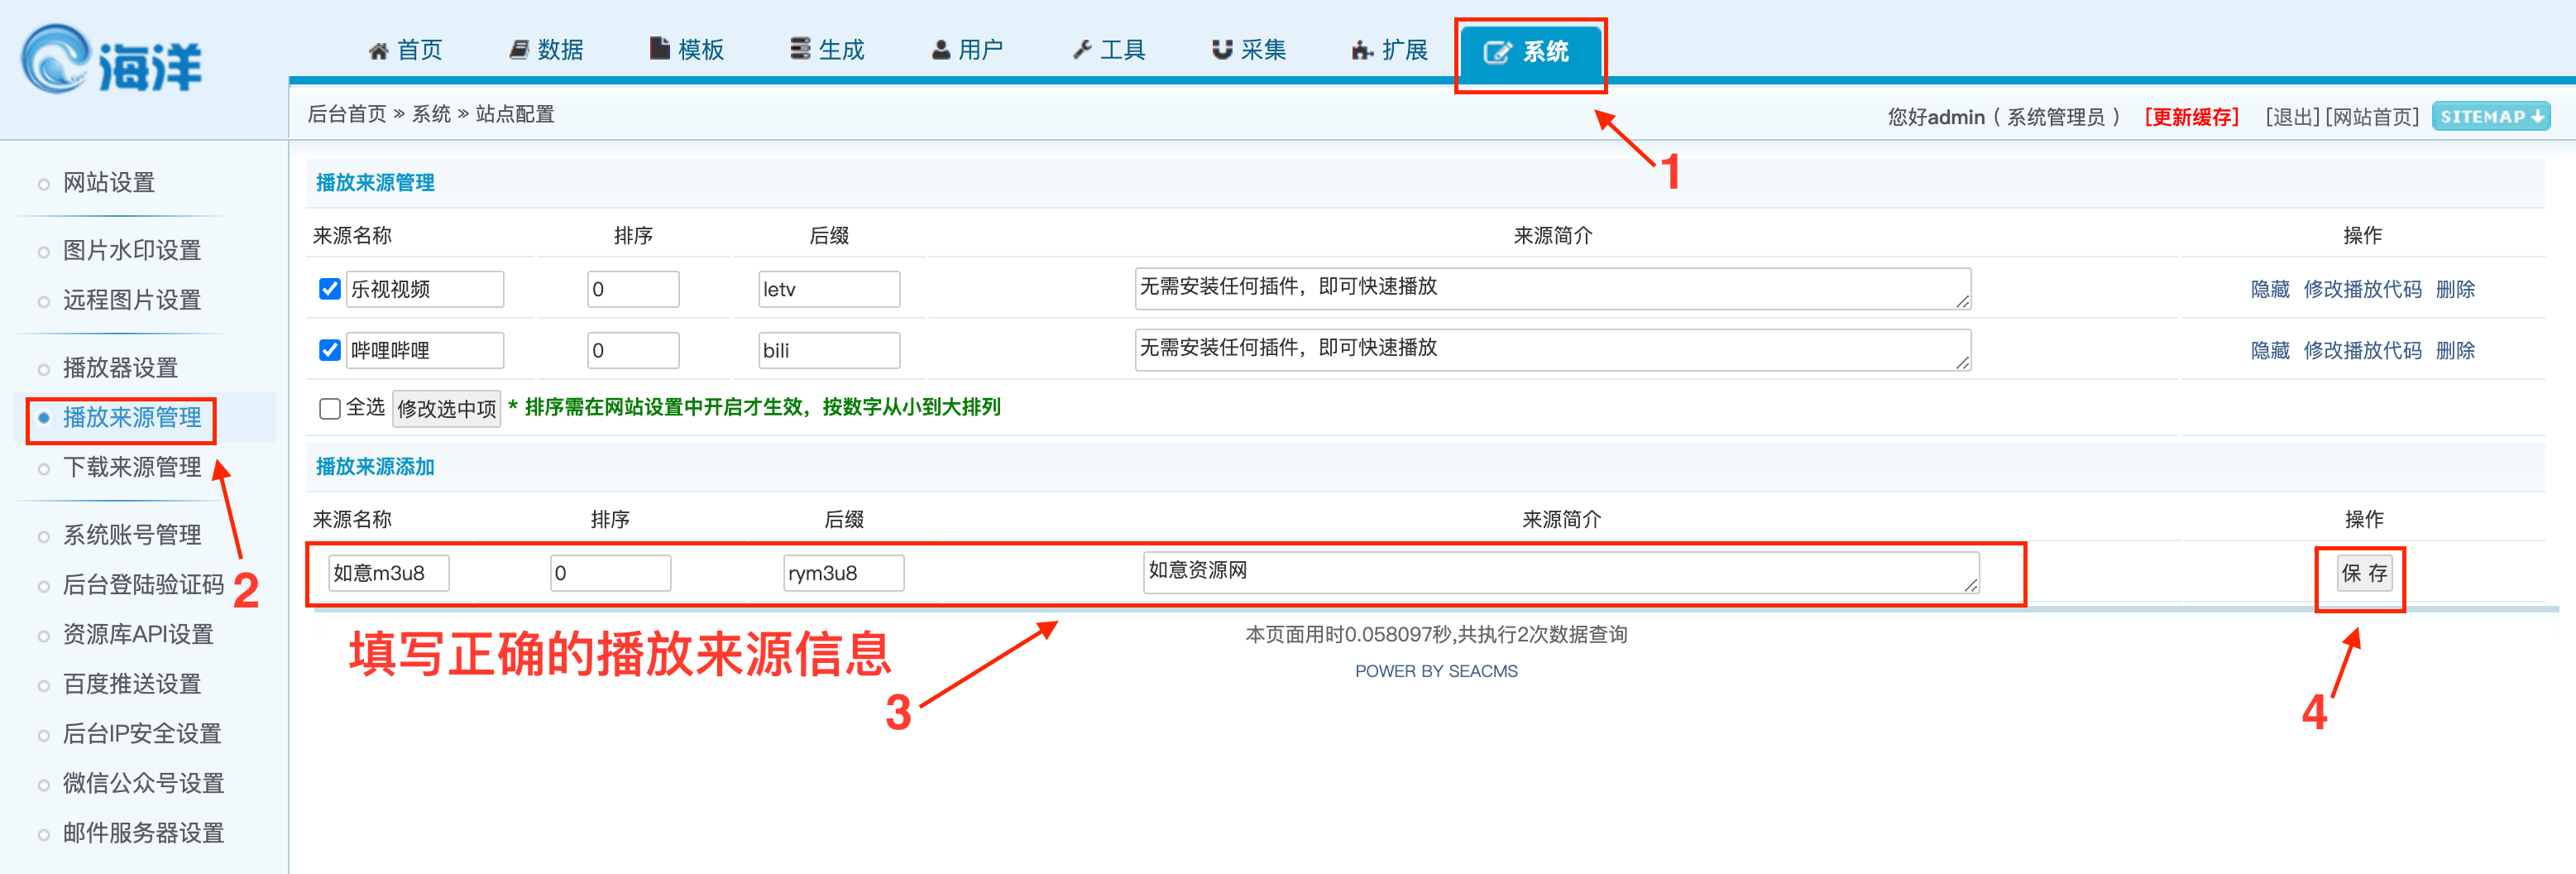This screenshot has width=2576, height=874.
Task: Open the 系统 tab in top navigation
Action: (1527, 52)
